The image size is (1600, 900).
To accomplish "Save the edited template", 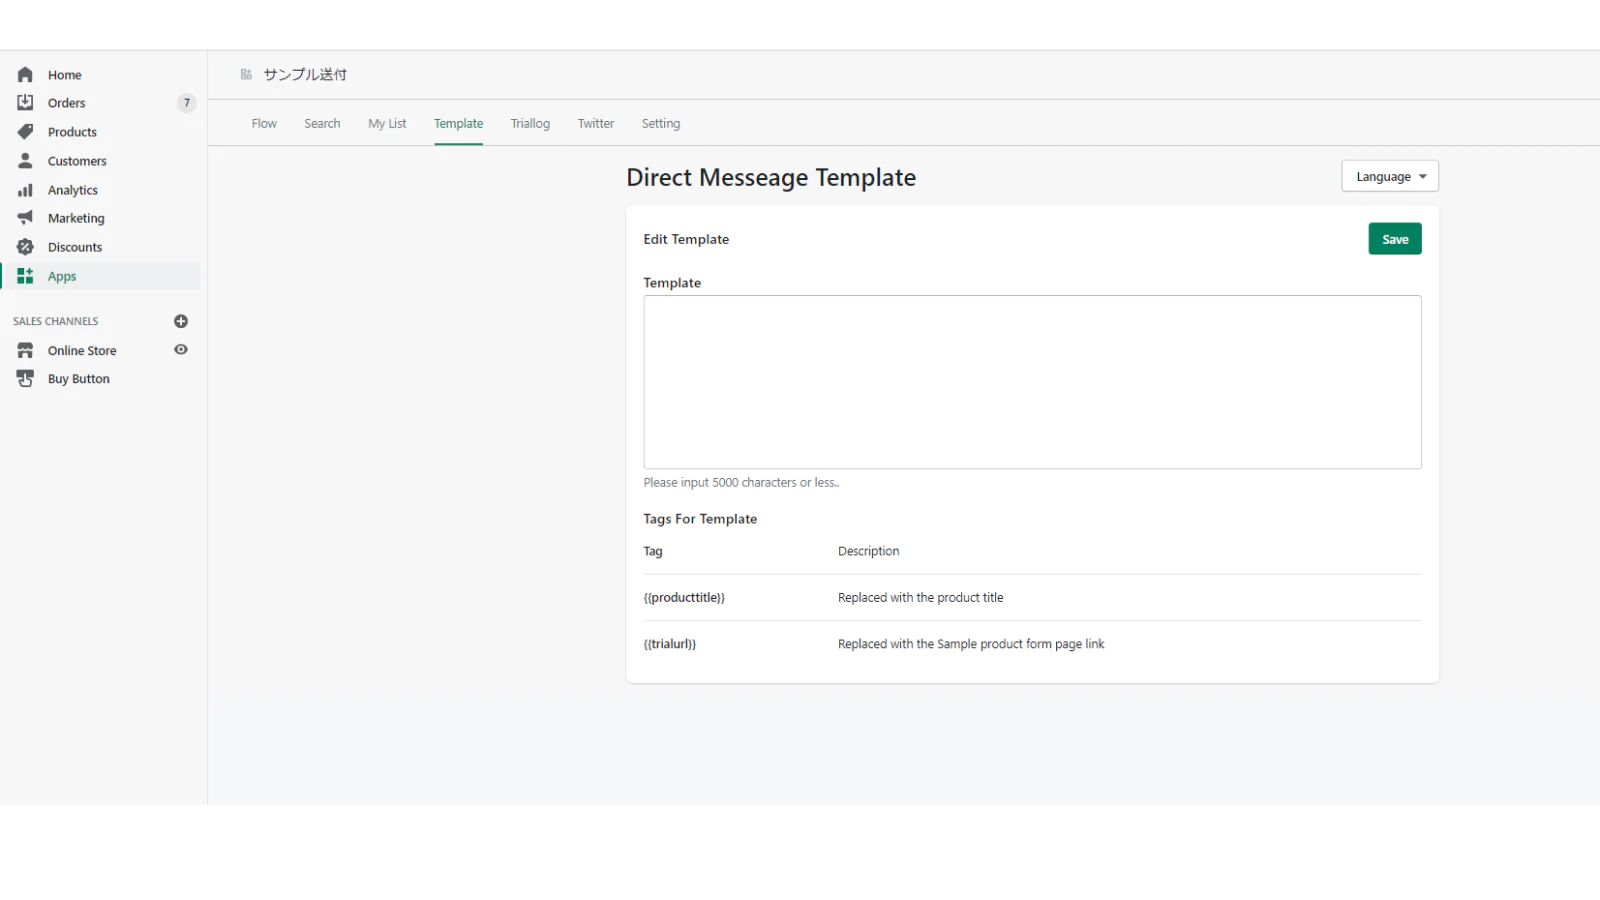I will pos(1394,240).
